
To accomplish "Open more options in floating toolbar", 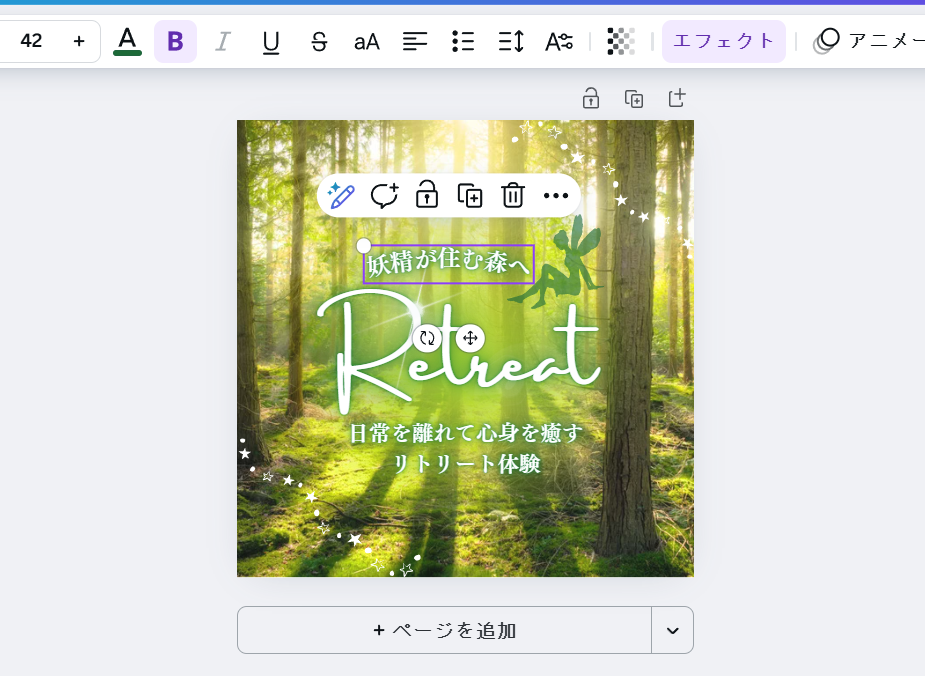I will click(556, 195).
